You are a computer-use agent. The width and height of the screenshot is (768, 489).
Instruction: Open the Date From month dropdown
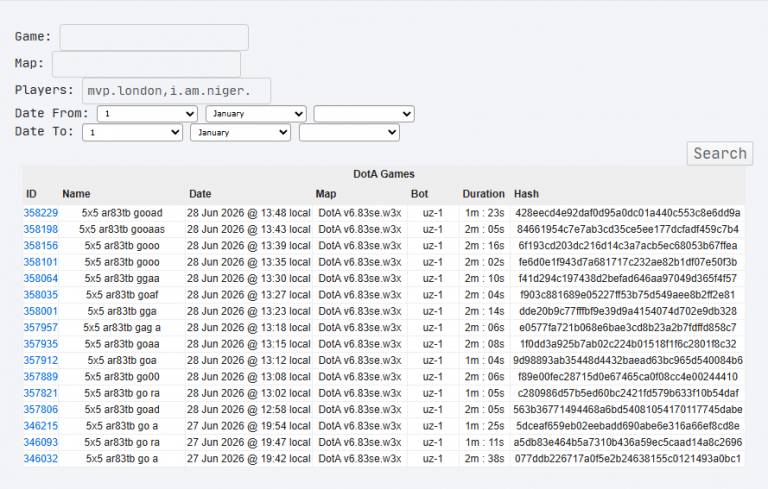(x=256, y=114)
